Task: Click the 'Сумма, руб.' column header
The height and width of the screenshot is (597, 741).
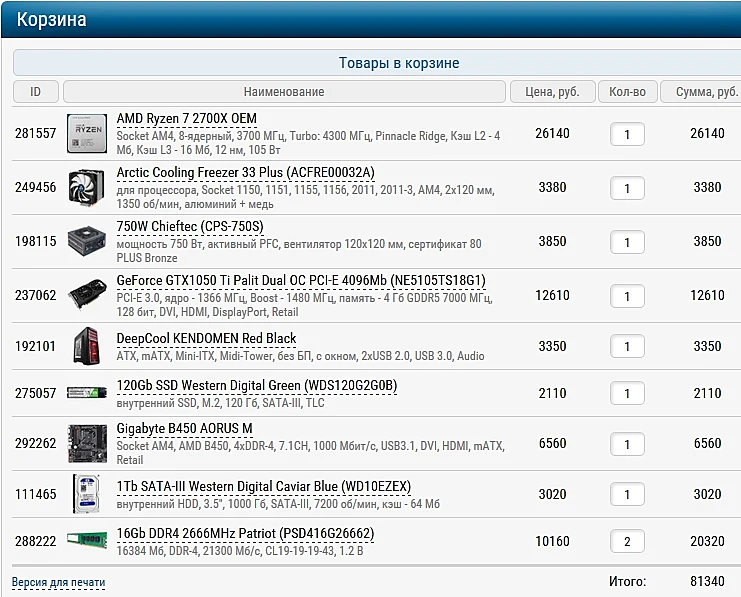Action: 701,92
